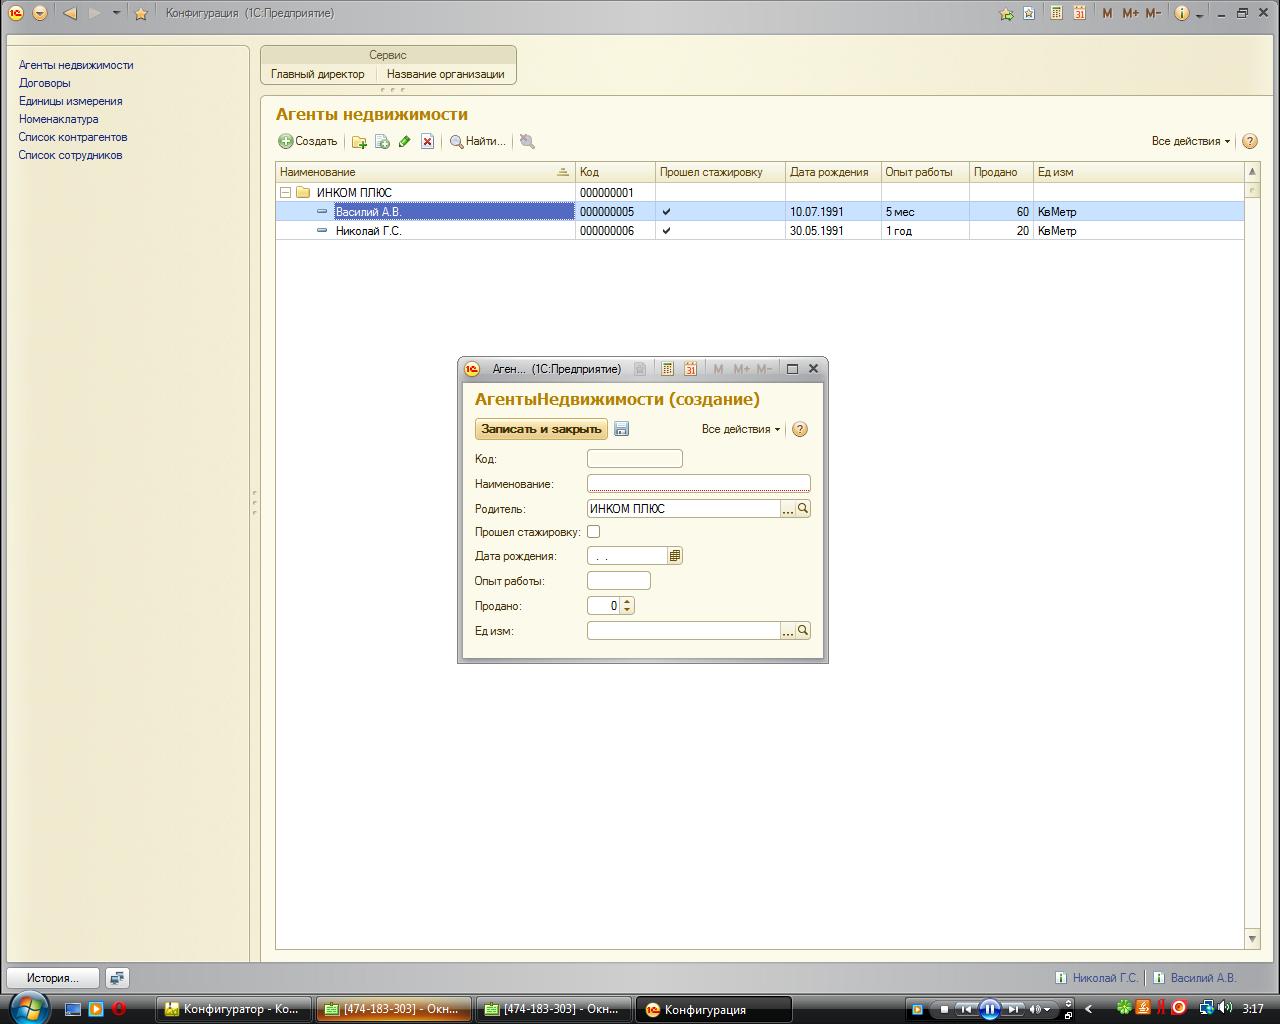Open help for the agents list
The width and height of the screenshot is (1280, 1024).
click(1250, 141)
